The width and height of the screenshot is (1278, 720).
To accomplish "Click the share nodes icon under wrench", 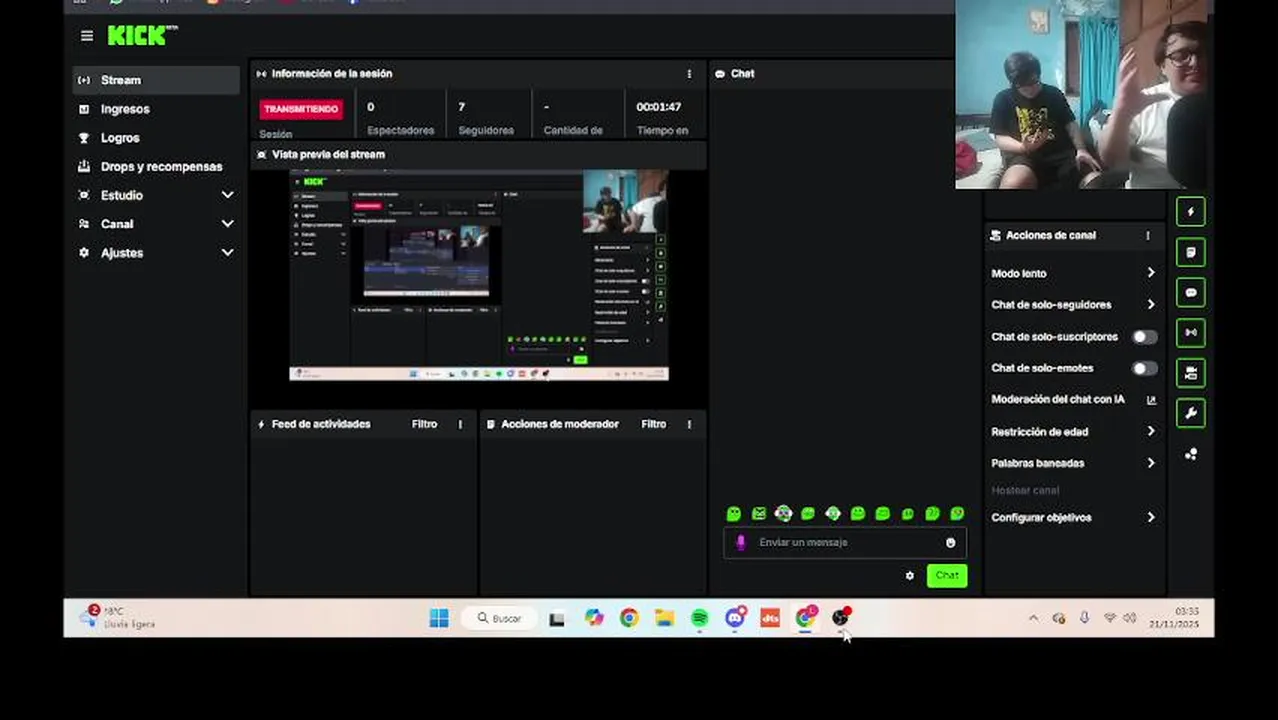I will coord(1190,454).
